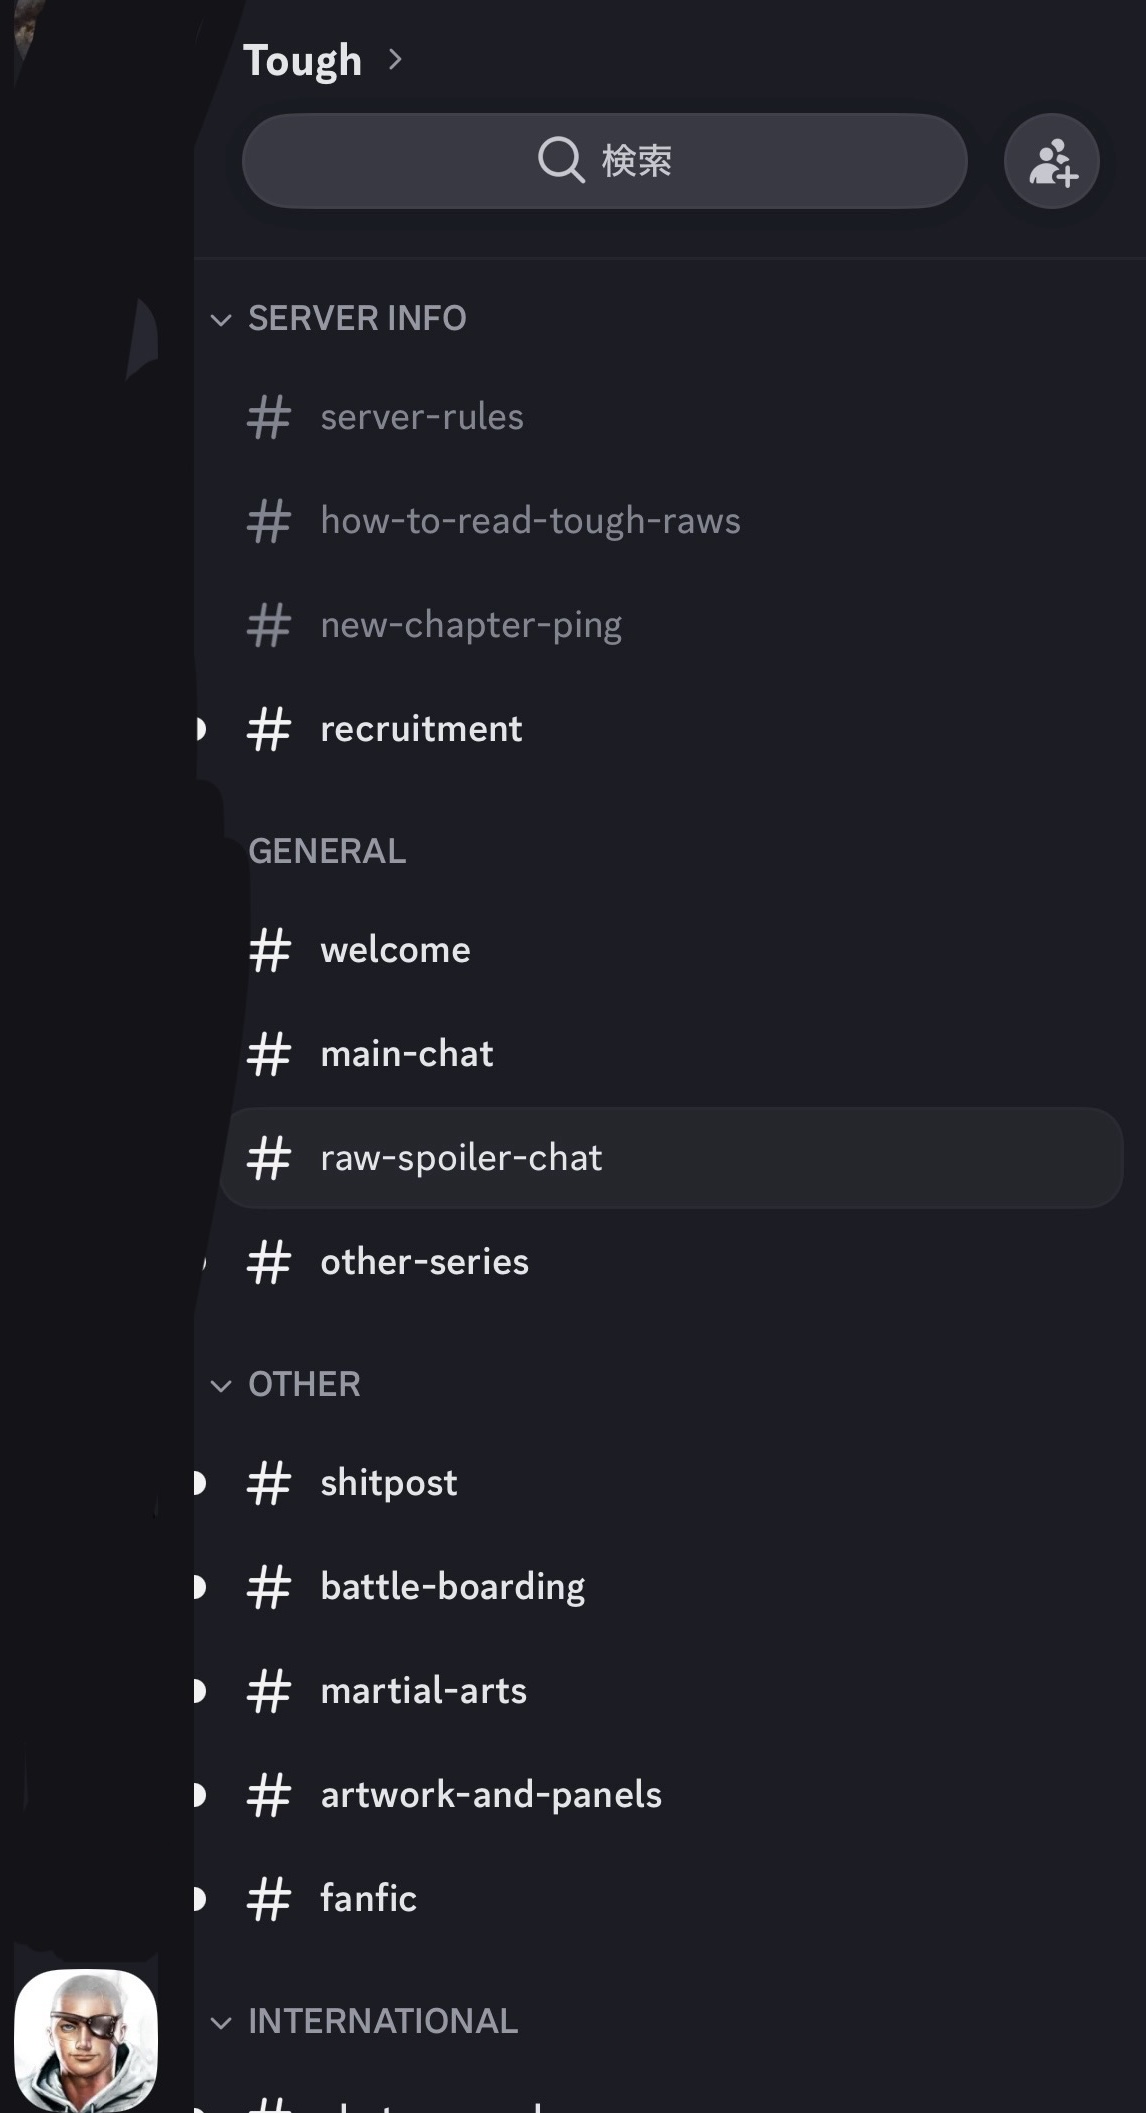Select the GENERAL category header
1146x2113 pixels.
(x=327, y=851)
